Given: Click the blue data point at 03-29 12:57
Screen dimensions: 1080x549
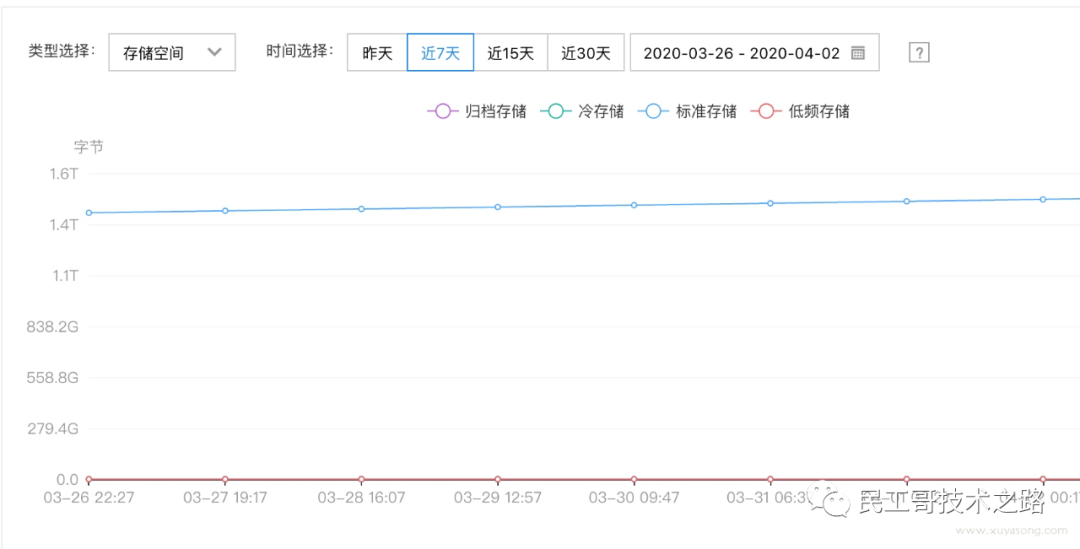Looking at the screenshot, I should tap(498, 207).
